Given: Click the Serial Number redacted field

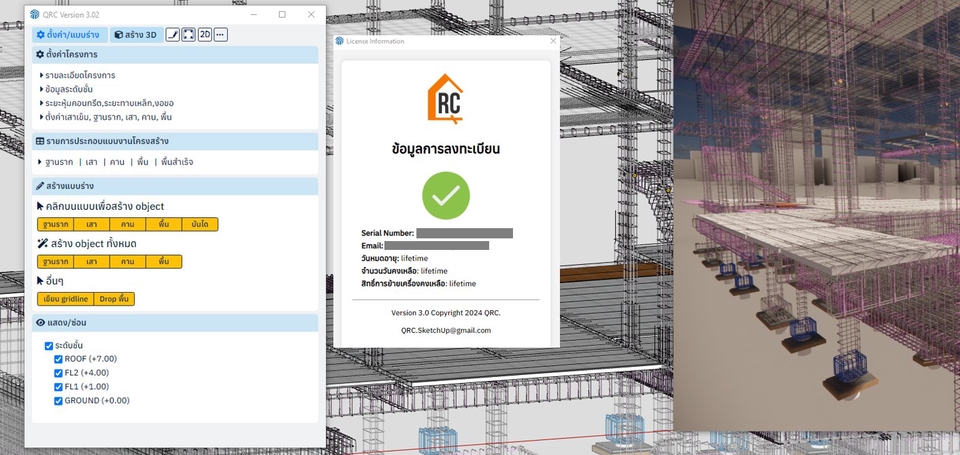Looking at the screenshot, I should coord(464,233).
